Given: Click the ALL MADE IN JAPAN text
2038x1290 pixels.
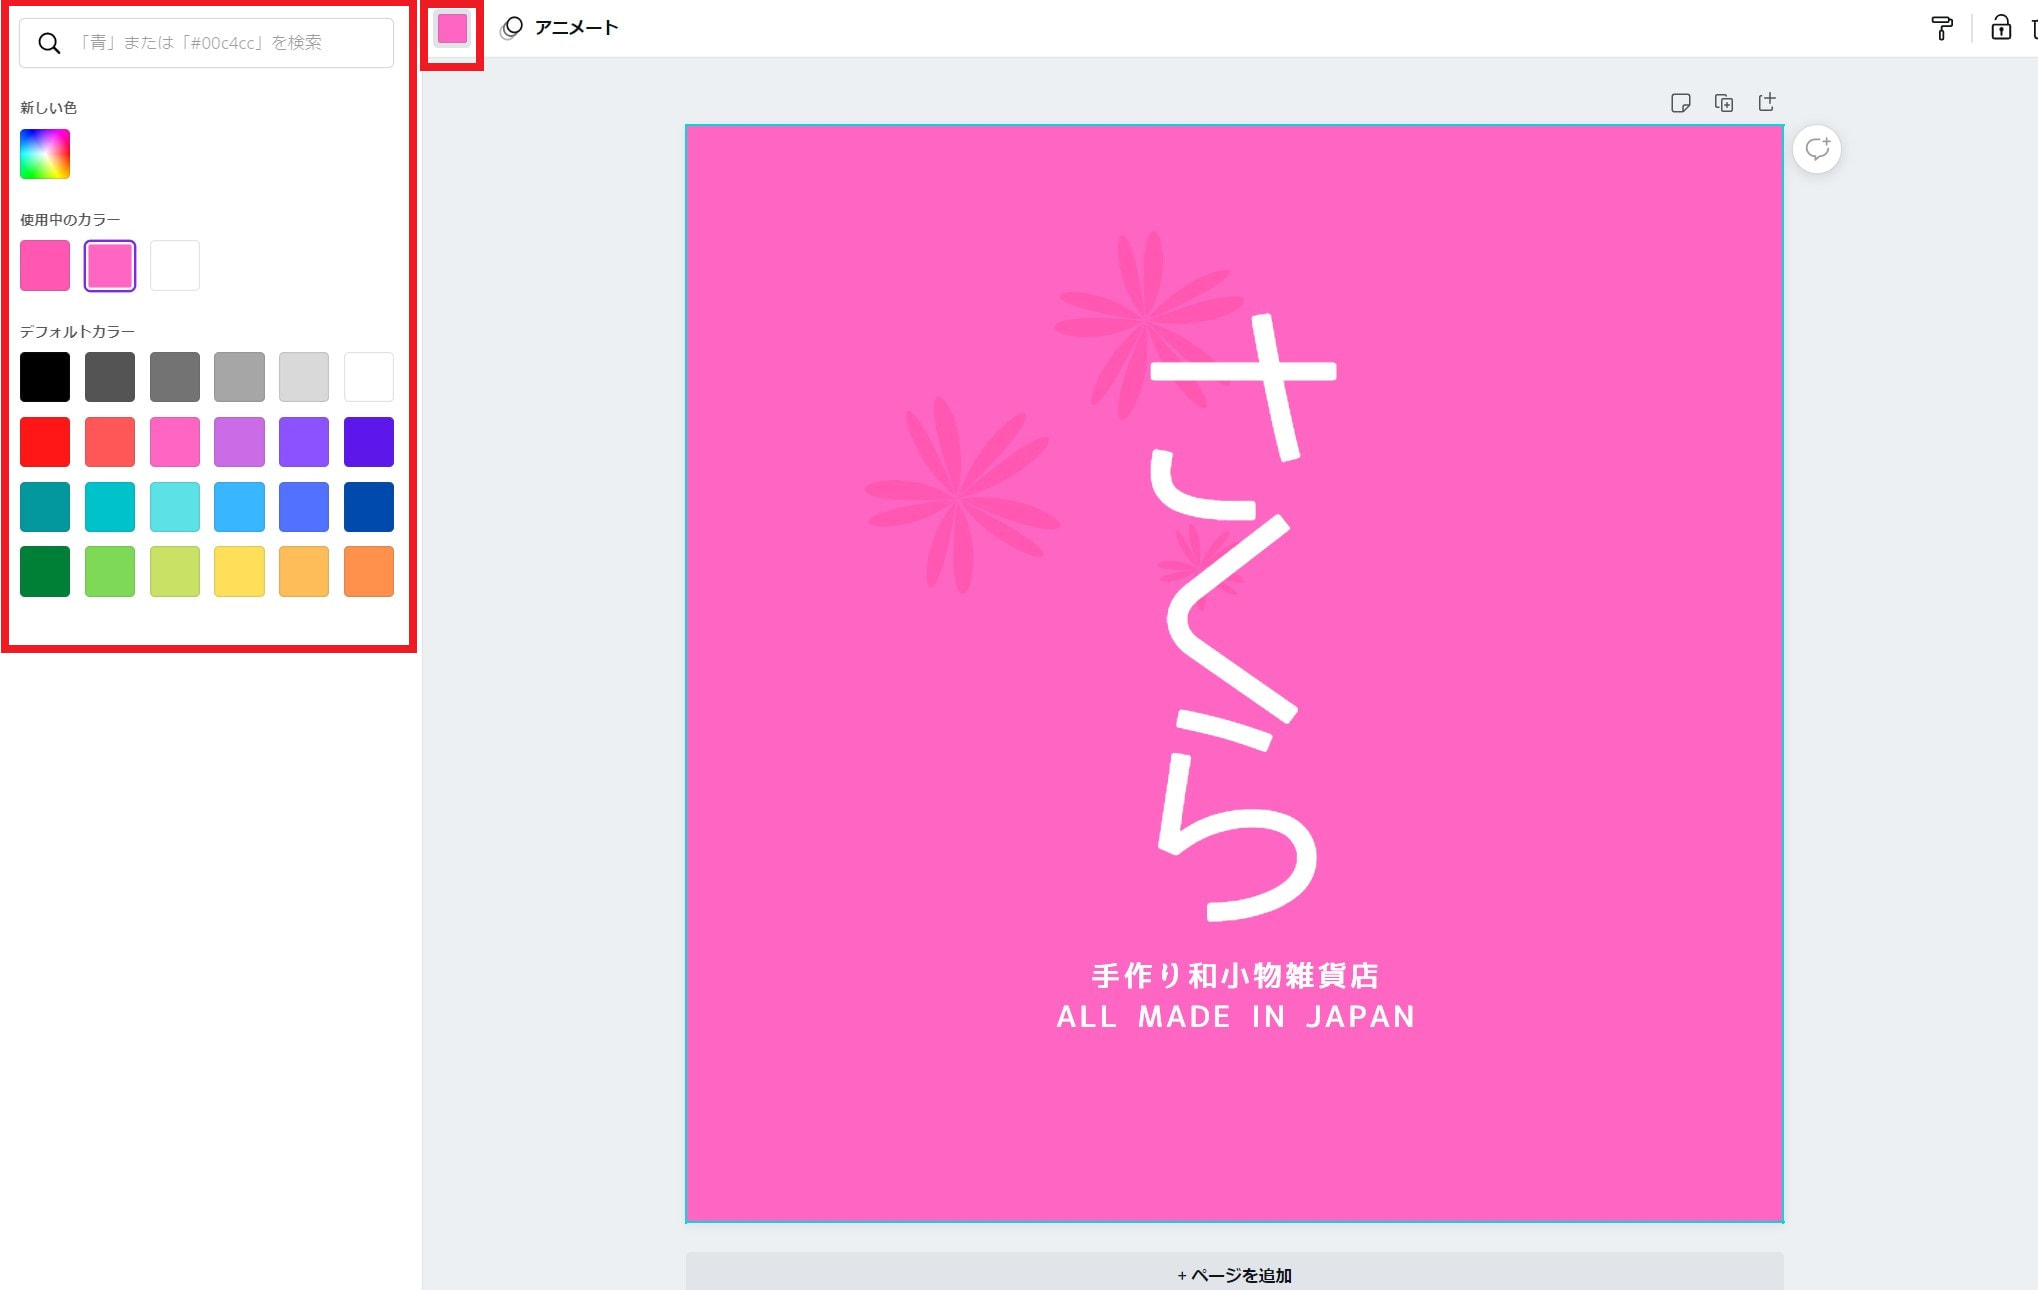Looking at the screenshot, I should [1235, 1017].
